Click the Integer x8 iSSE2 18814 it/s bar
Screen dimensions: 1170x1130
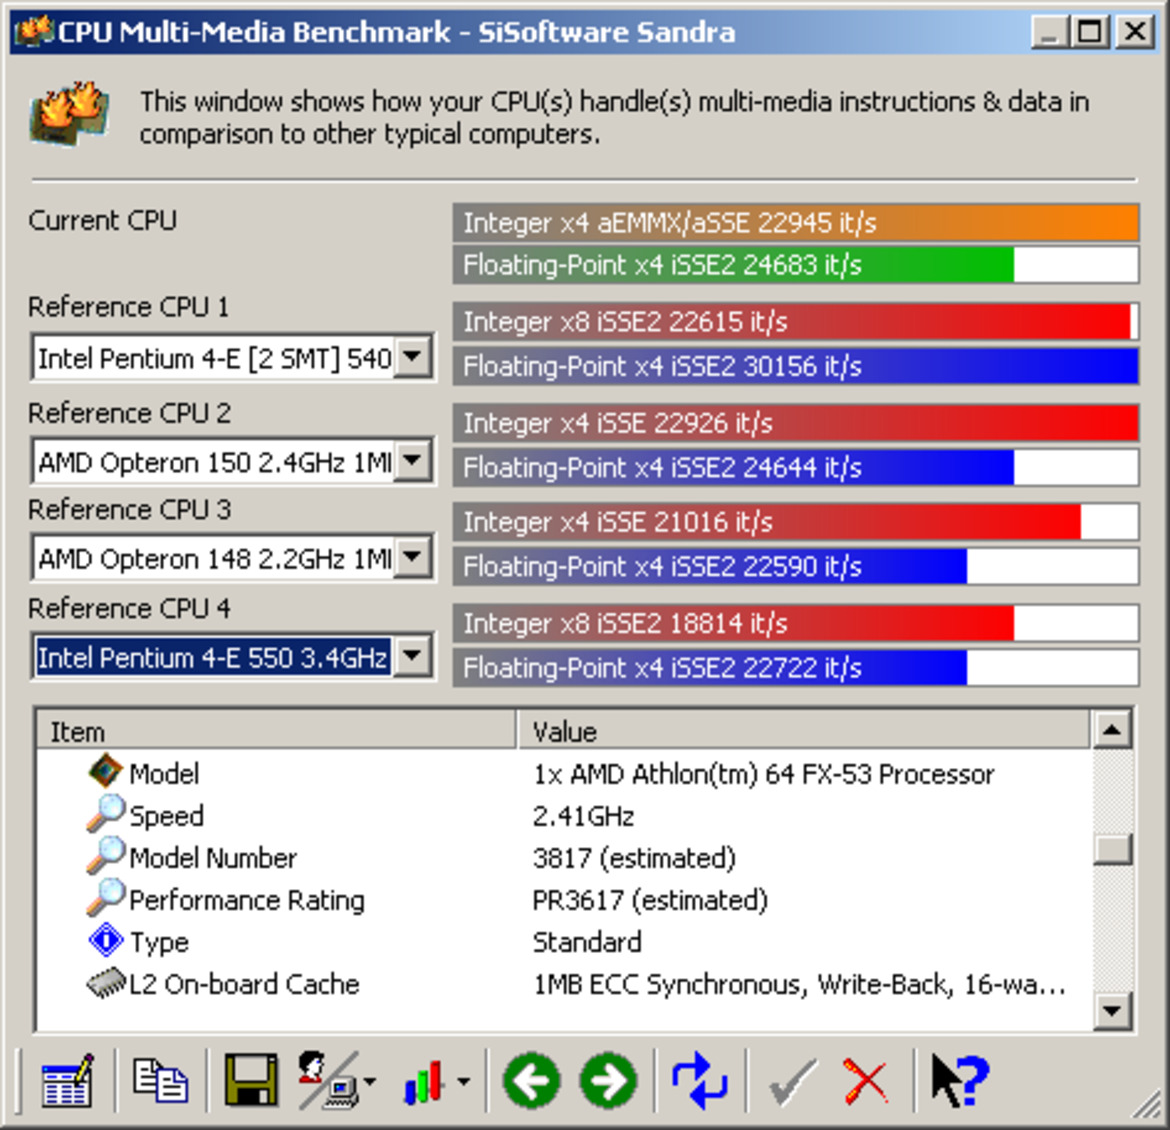[795, 623]
